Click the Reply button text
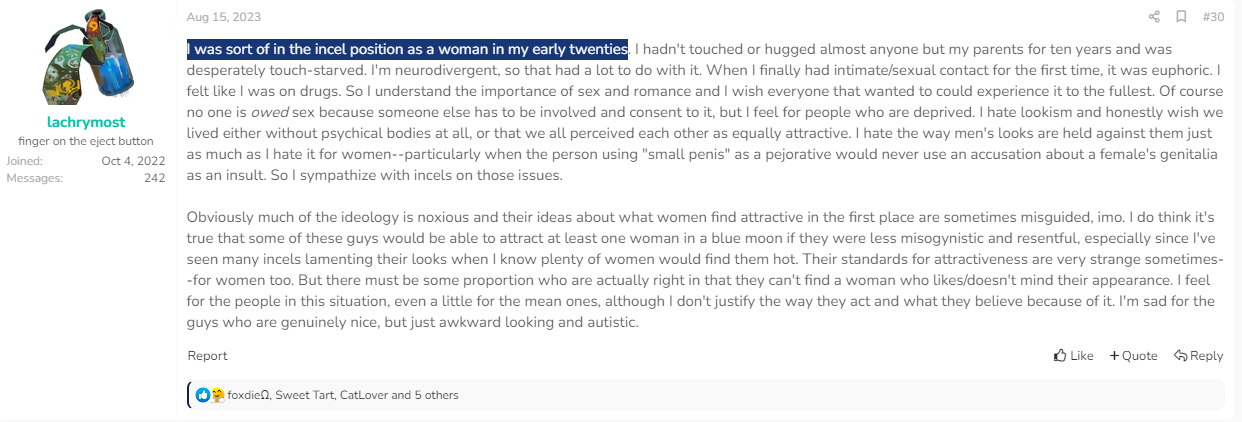 [x=1207, y=356]
